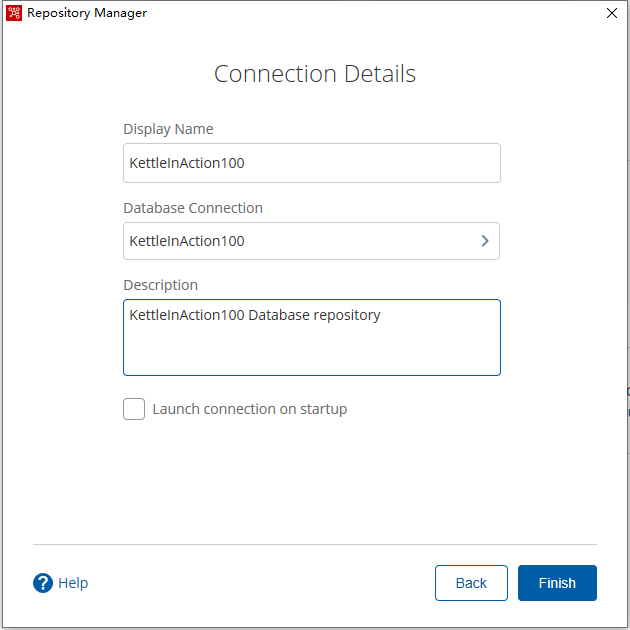Click inside the Description text area
The width and height of the screenshot is (630, 630).
click(312, 338)
